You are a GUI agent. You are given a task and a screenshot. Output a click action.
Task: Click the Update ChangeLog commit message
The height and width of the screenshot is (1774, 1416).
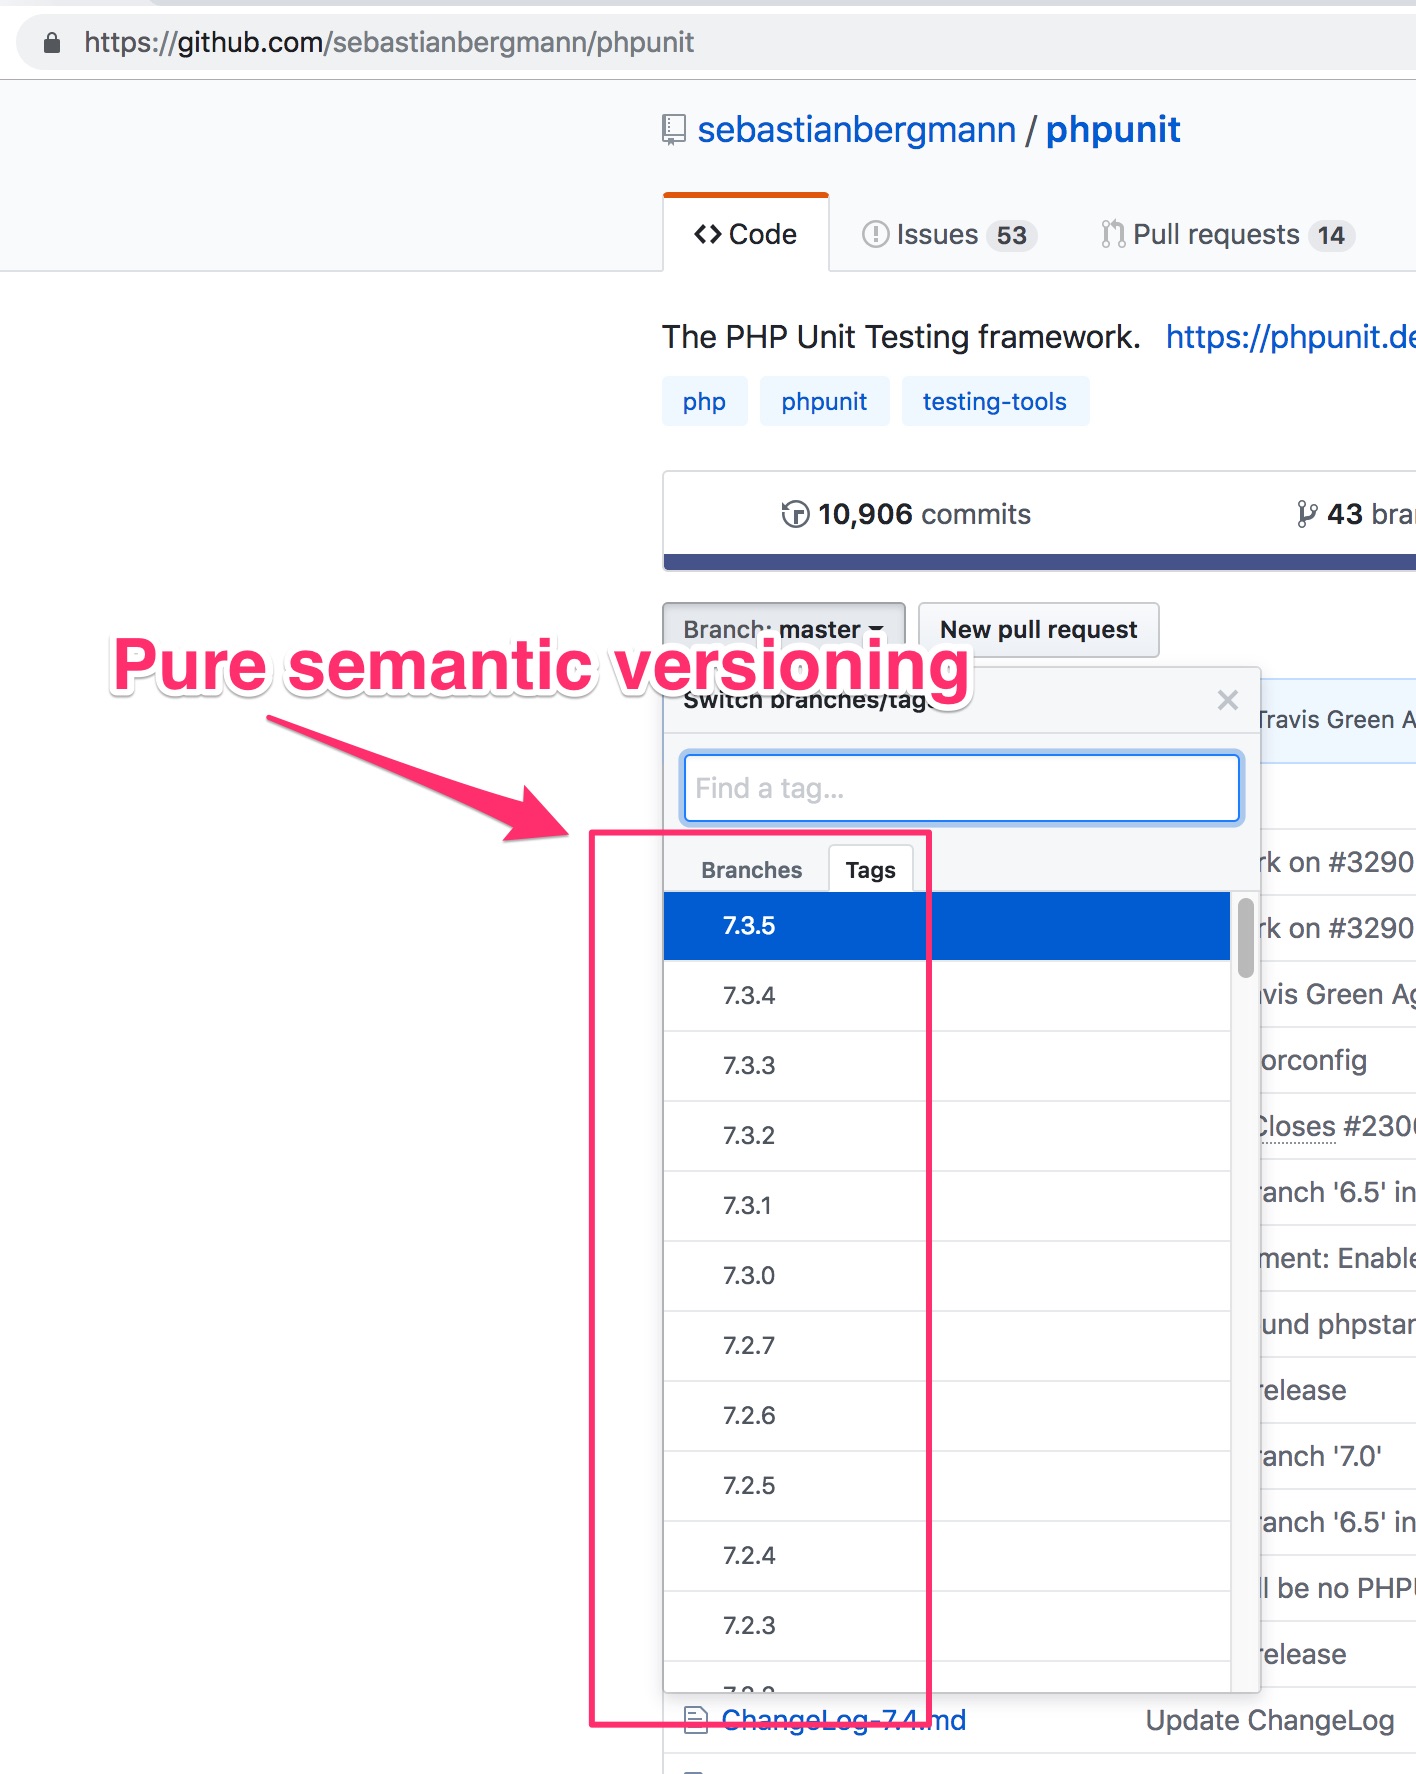click(1270, 1720)
